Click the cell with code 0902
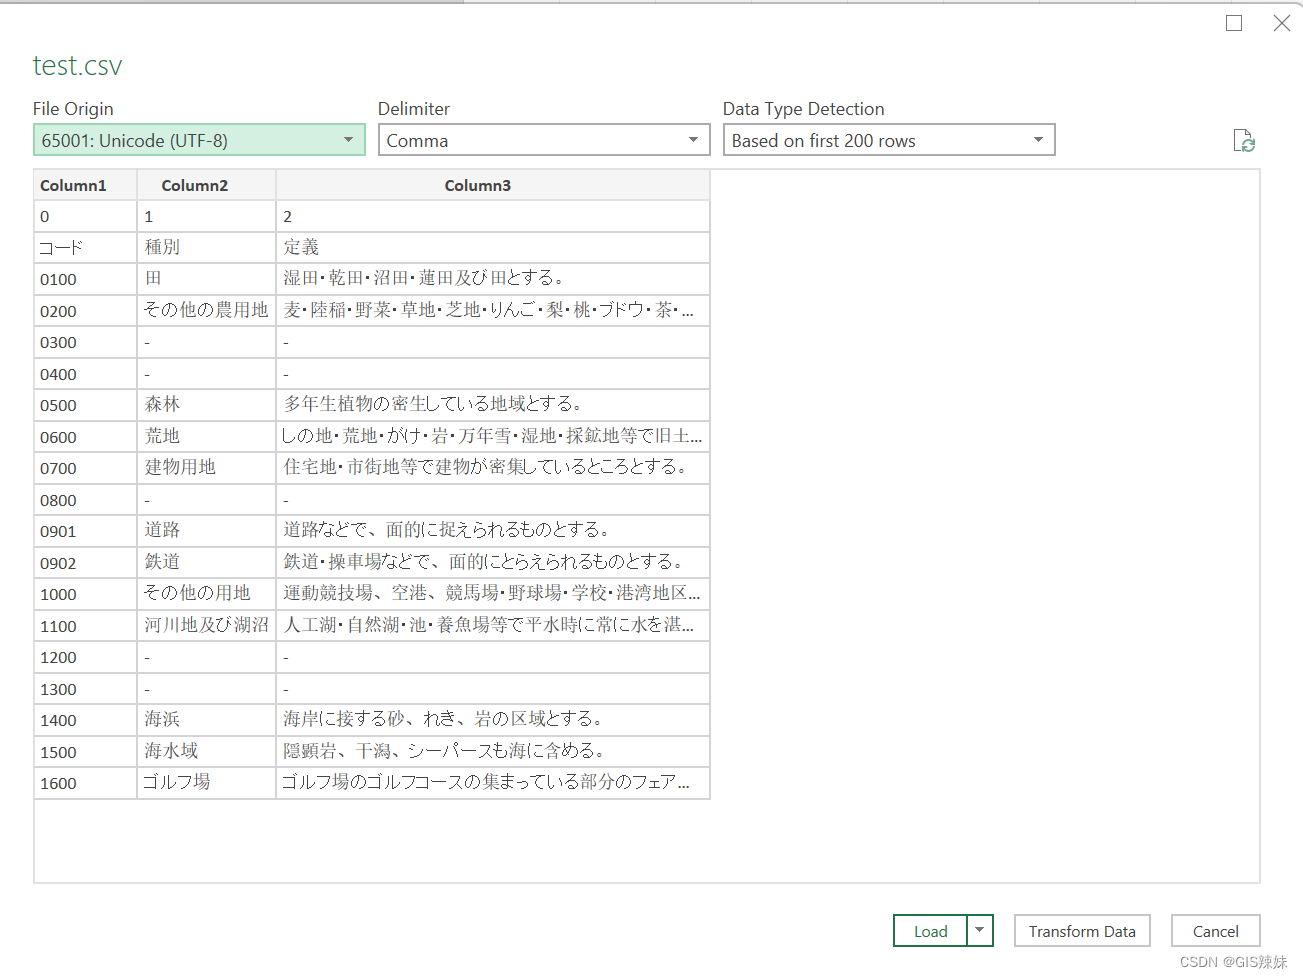 pos(85,563)
